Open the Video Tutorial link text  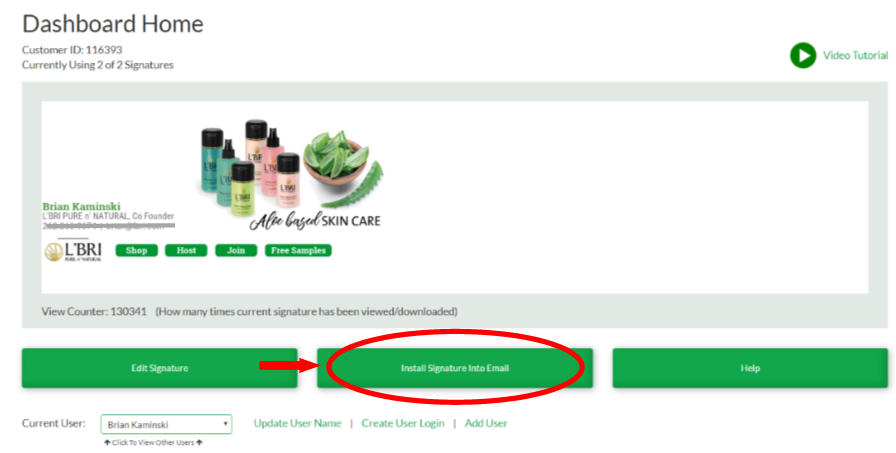pyautogui.click(x=855, y=55)
